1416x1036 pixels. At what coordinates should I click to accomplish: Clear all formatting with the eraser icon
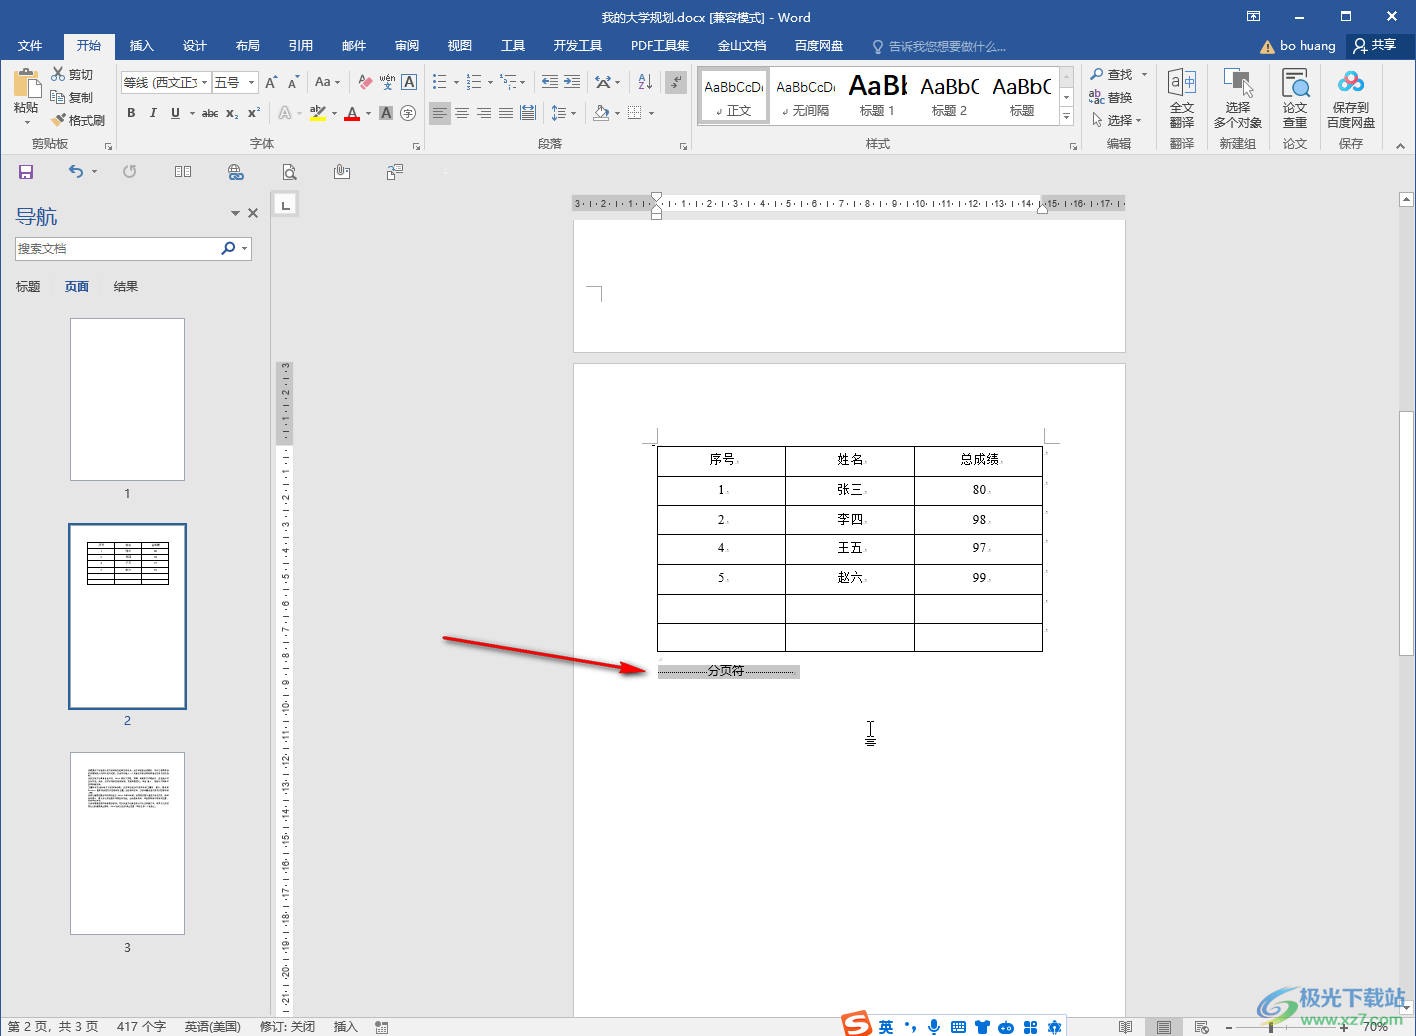point(365,82)
